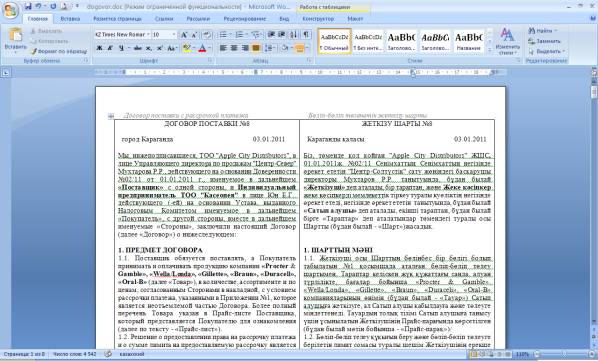
Task: Open the font name dropdown
Action: [x=122, y=35]
